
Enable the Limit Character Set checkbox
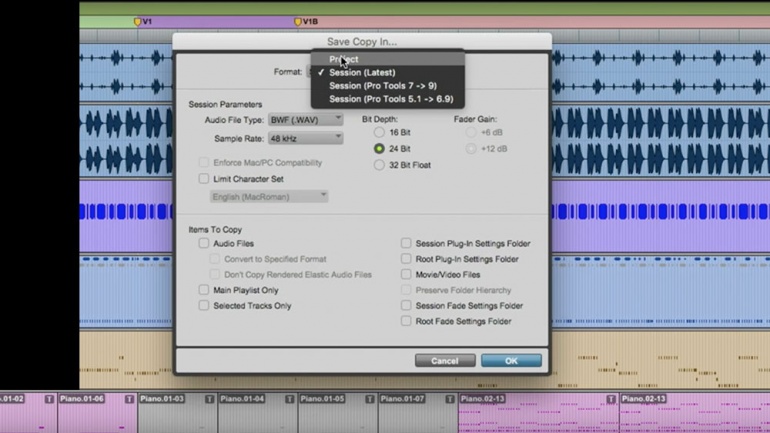click(x=204, y=179)
